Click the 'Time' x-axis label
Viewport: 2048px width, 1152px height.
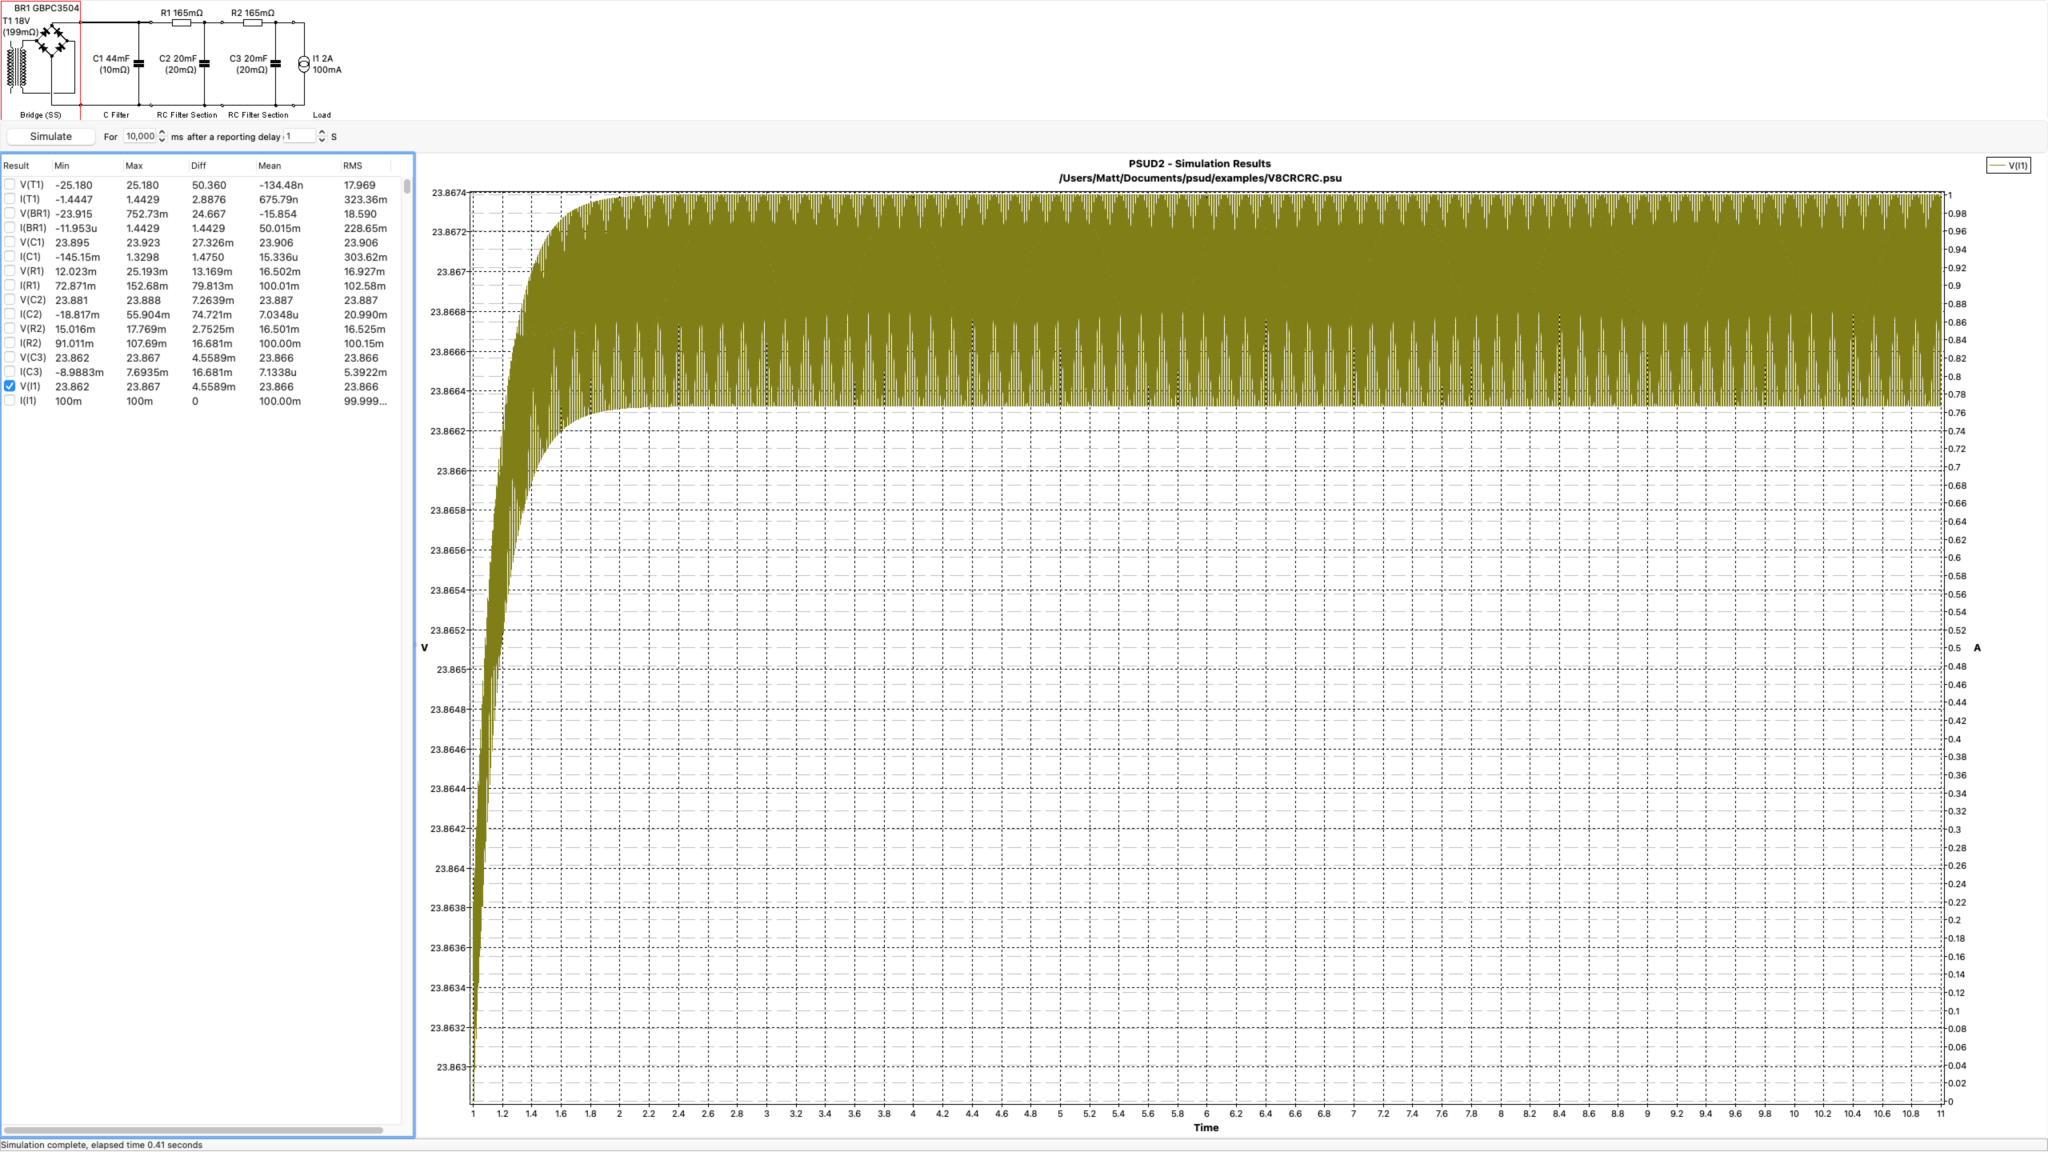click(1206, 1128)
